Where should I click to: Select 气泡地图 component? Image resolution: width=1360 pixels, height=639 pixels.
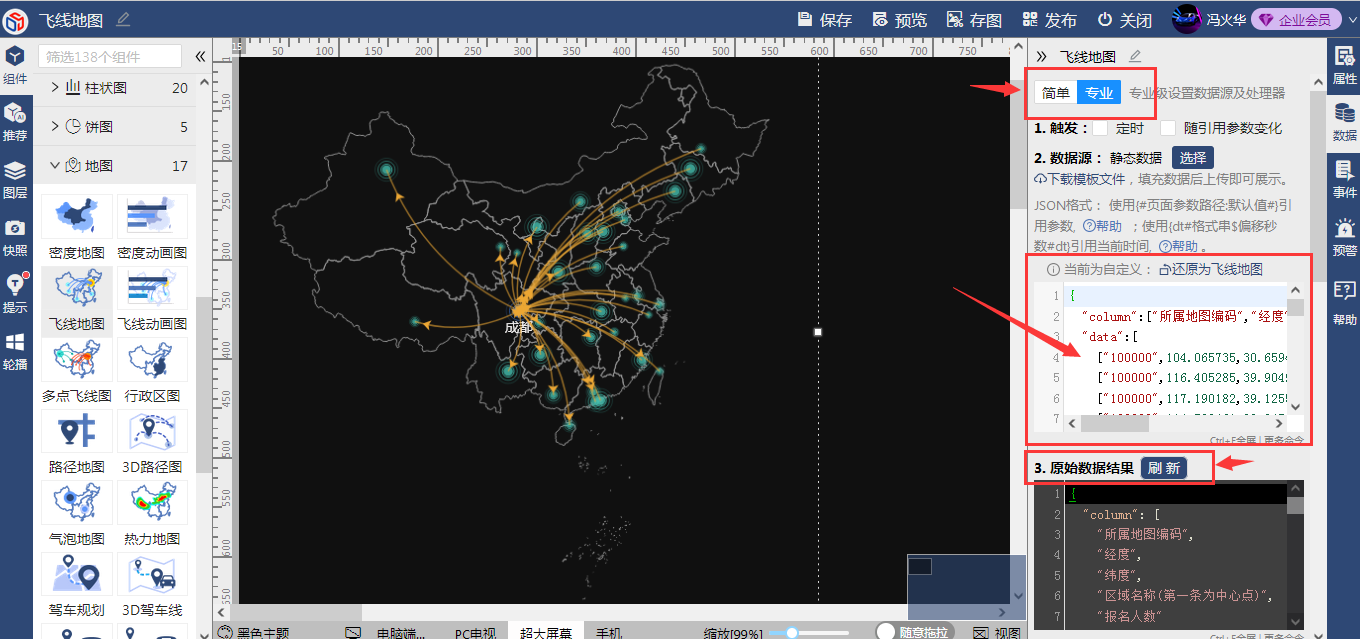(x=77, y=514)
